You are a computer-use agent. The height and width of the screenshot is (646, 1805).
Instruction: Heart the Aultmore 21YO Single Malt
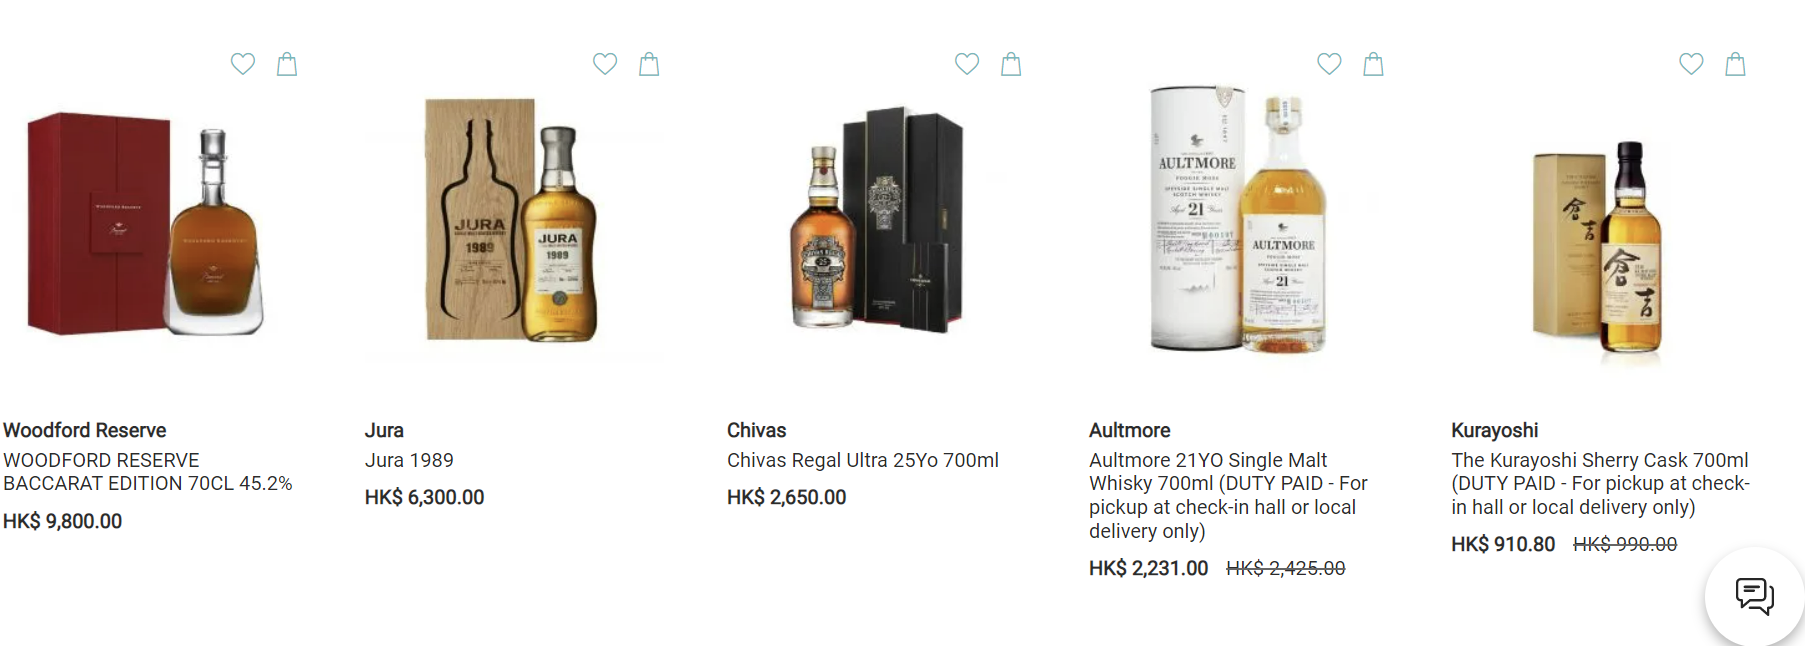[x=1329, y=64]
